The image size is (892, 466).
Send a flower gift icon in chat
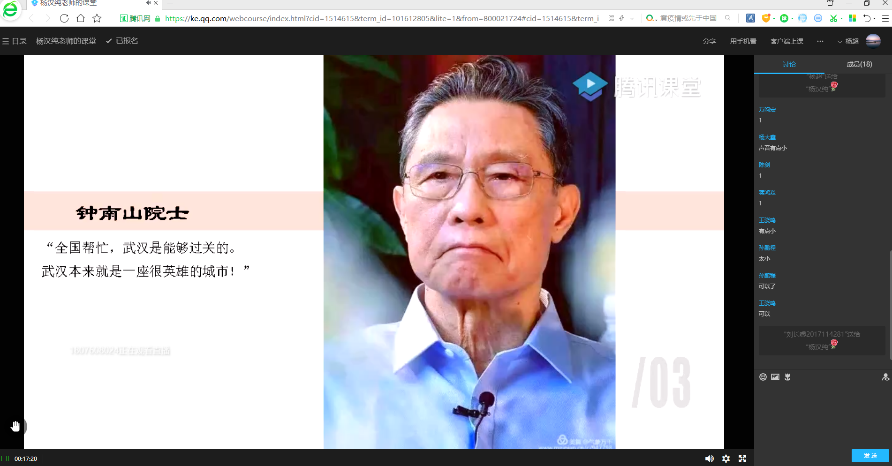click(787, 377)
